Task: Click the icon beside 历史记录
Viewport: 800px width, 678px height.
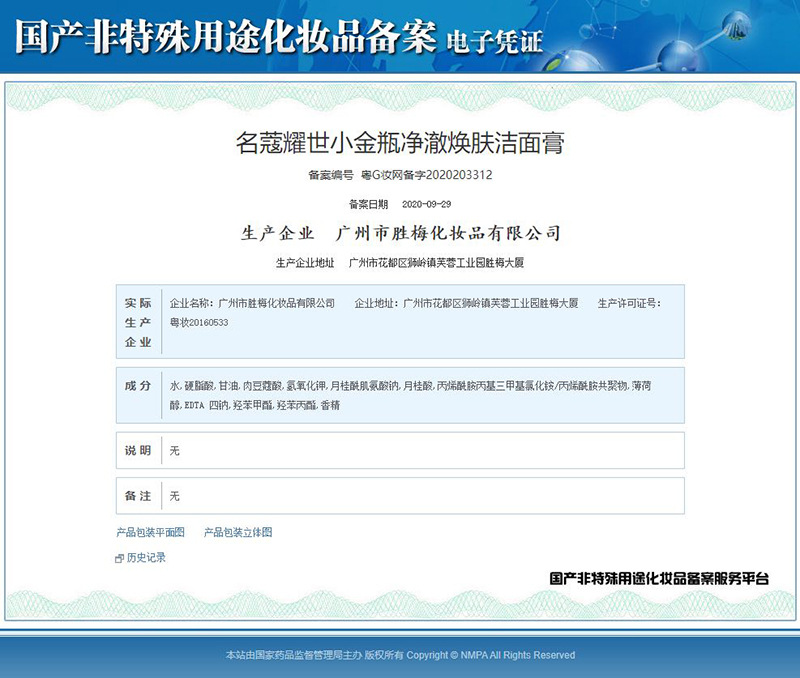Action: 119,558
